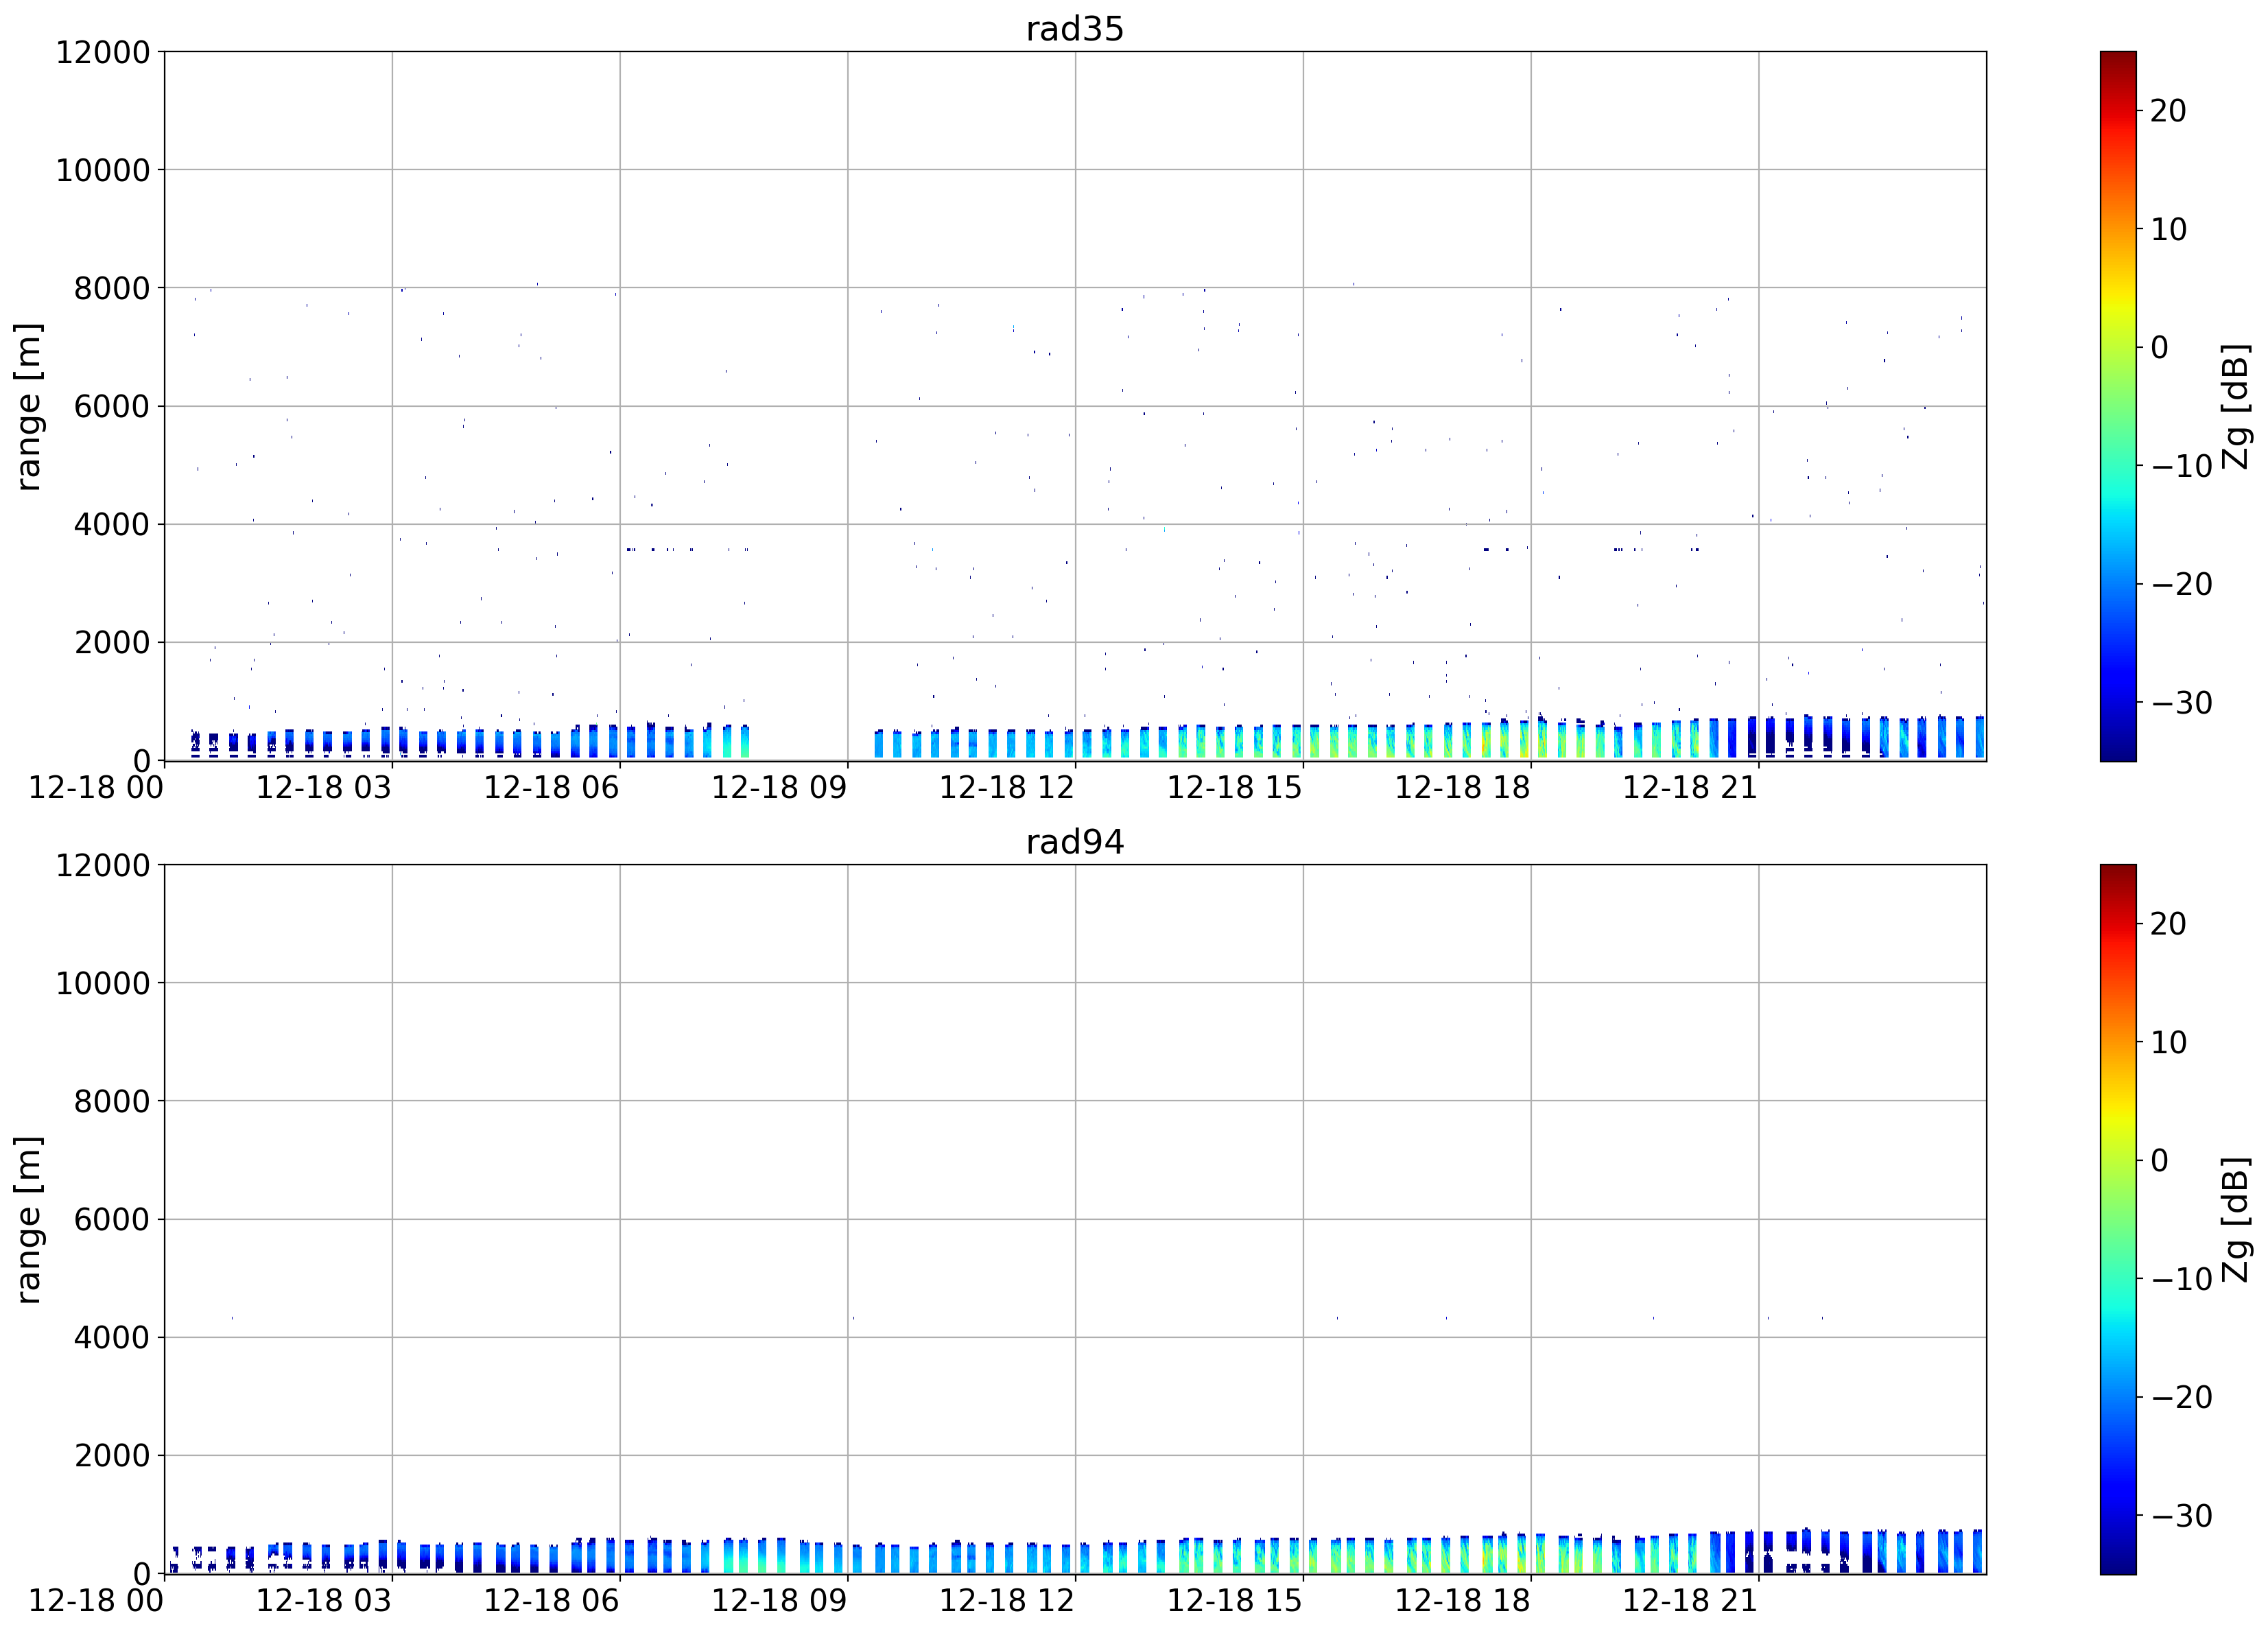Select the rad94 colorbar gradient
Viewport: 2268px width, 1631px height.
click(x=2118, y=1219)
